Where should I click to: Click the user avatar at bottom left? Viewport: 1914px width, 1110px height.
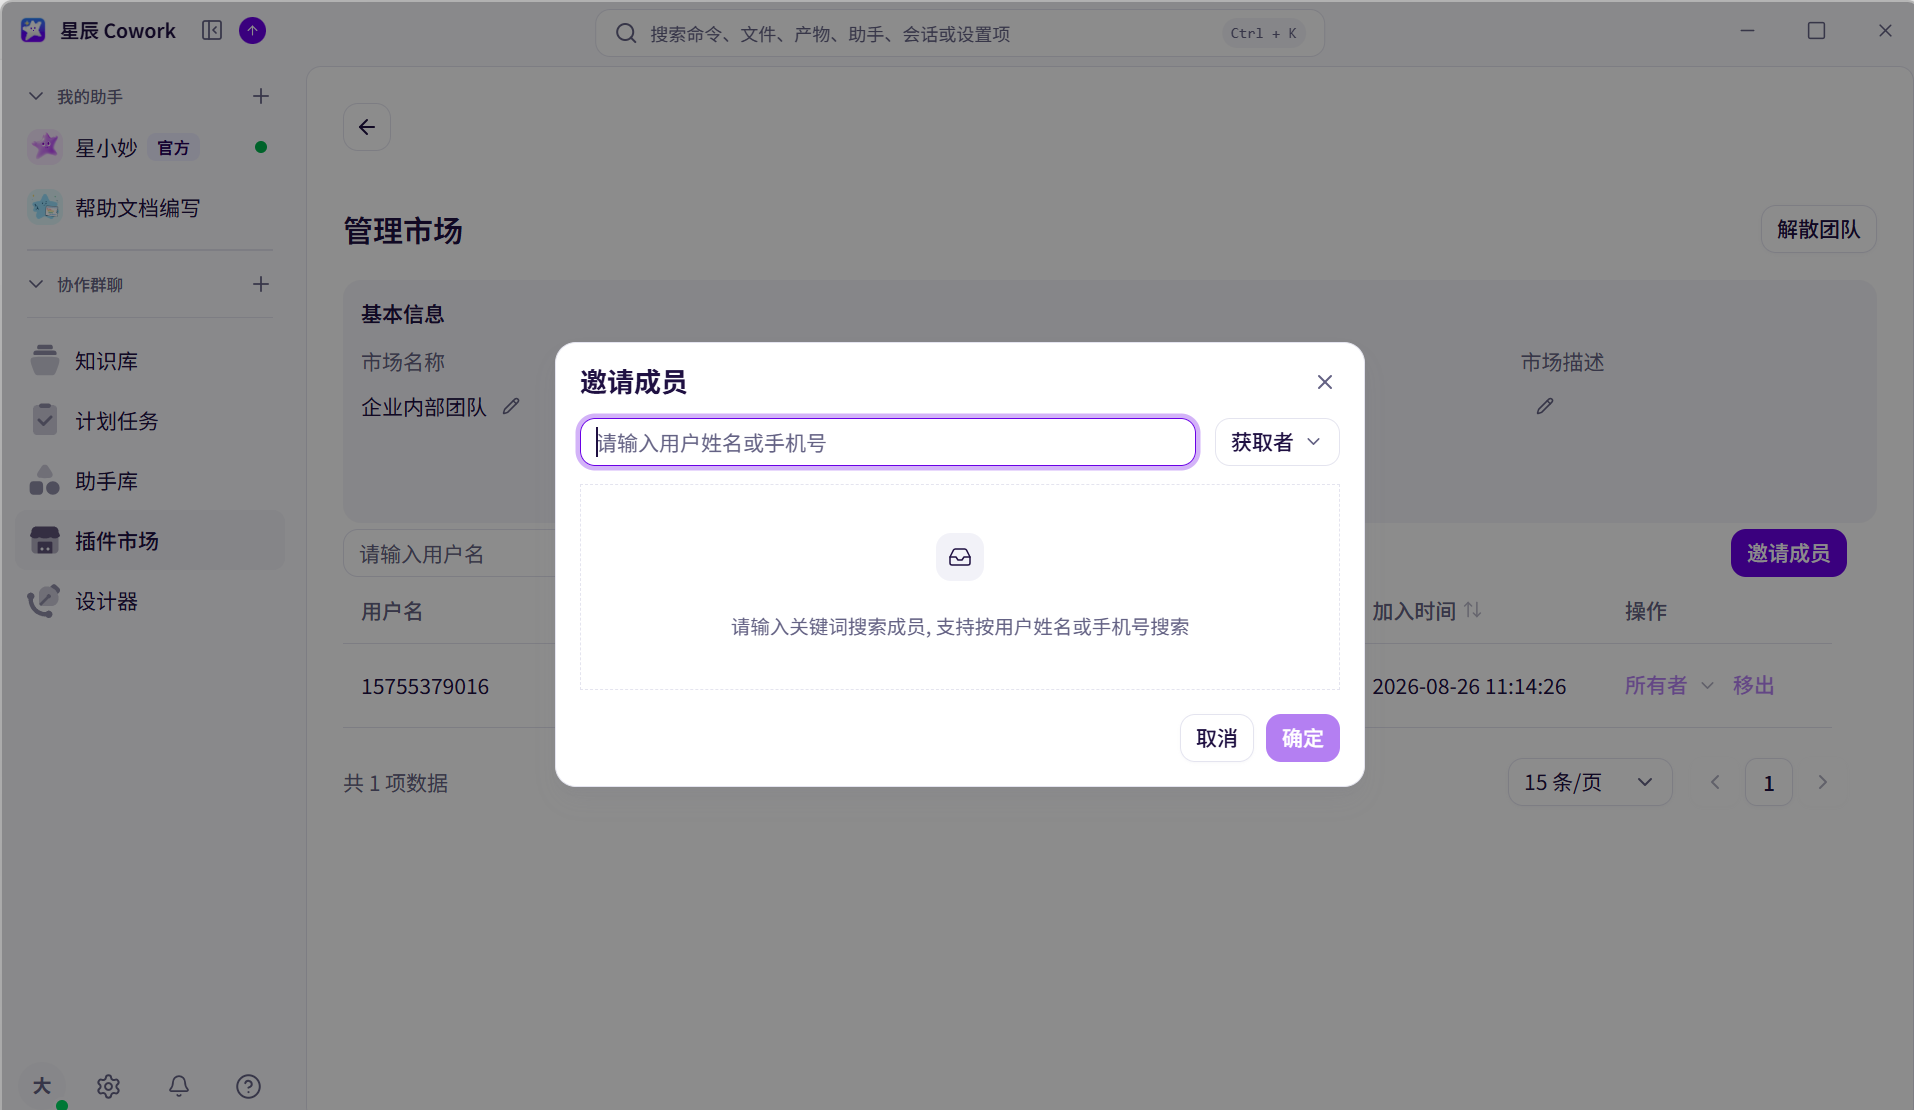(42, 1086)
